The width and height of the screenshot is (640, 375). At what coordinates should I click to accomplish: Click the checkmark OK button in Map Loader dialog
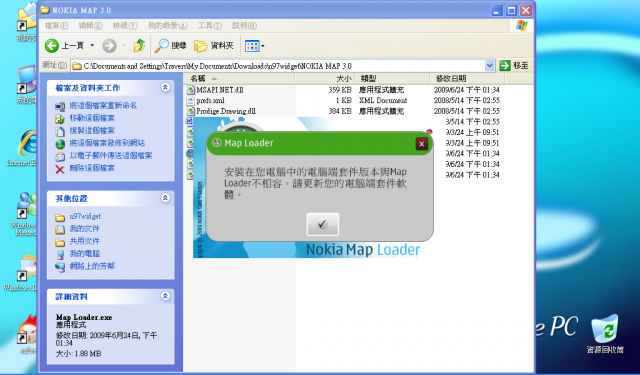[x=322, y=224]
